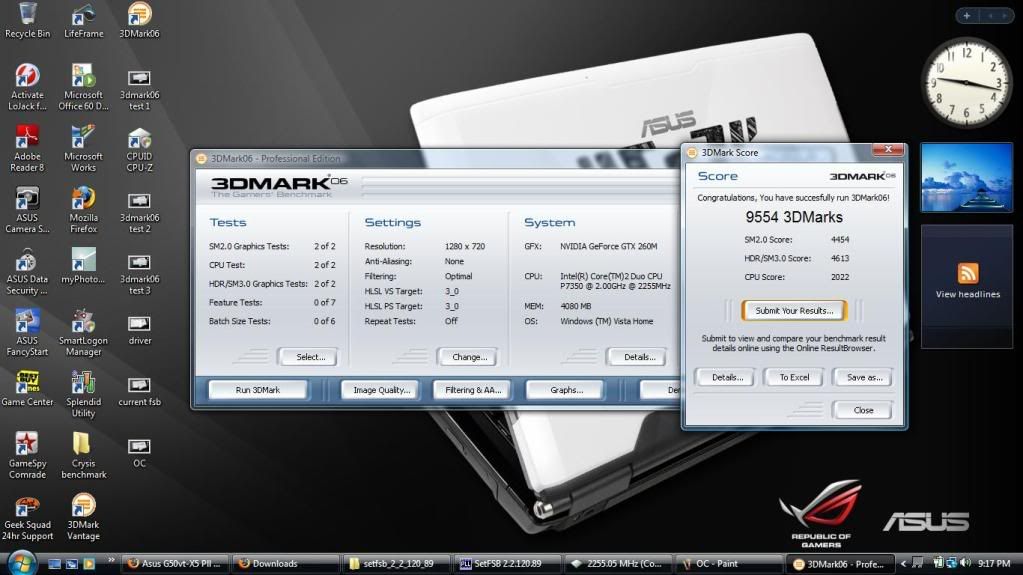The image size is (1023, 575).
Task: Click the 3DMark06 taskbar item
Action: point(840,564)
